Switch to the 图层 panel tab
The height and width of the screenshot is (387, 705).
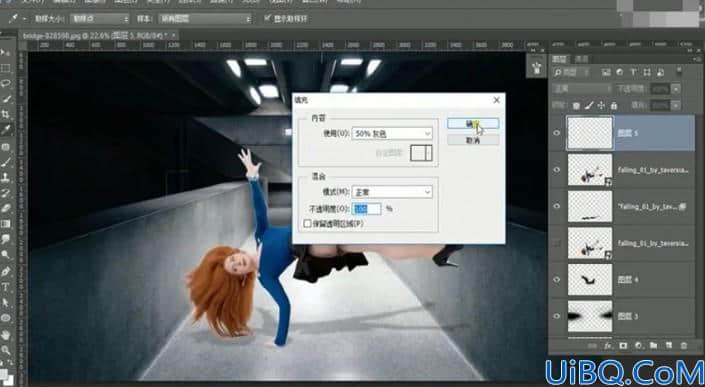[x=560, y=59]
